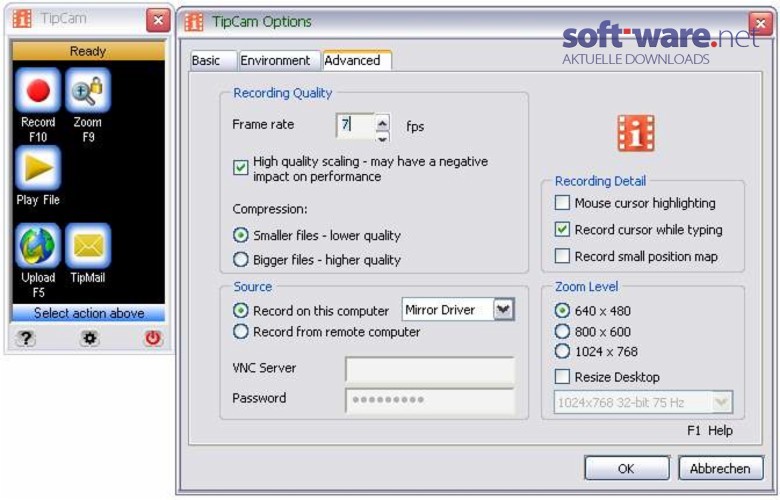
Task: Select 1024 x 768 zoom level
Action: click(562, 351)
